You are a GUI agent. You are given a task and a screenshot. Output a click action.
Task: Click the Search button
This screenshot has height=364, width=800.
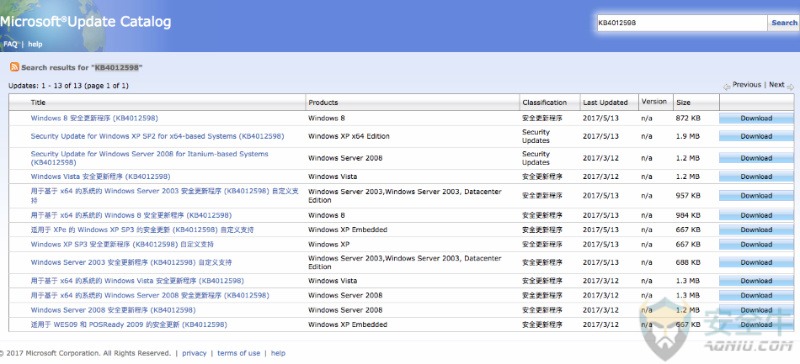[x=784, y=22]
